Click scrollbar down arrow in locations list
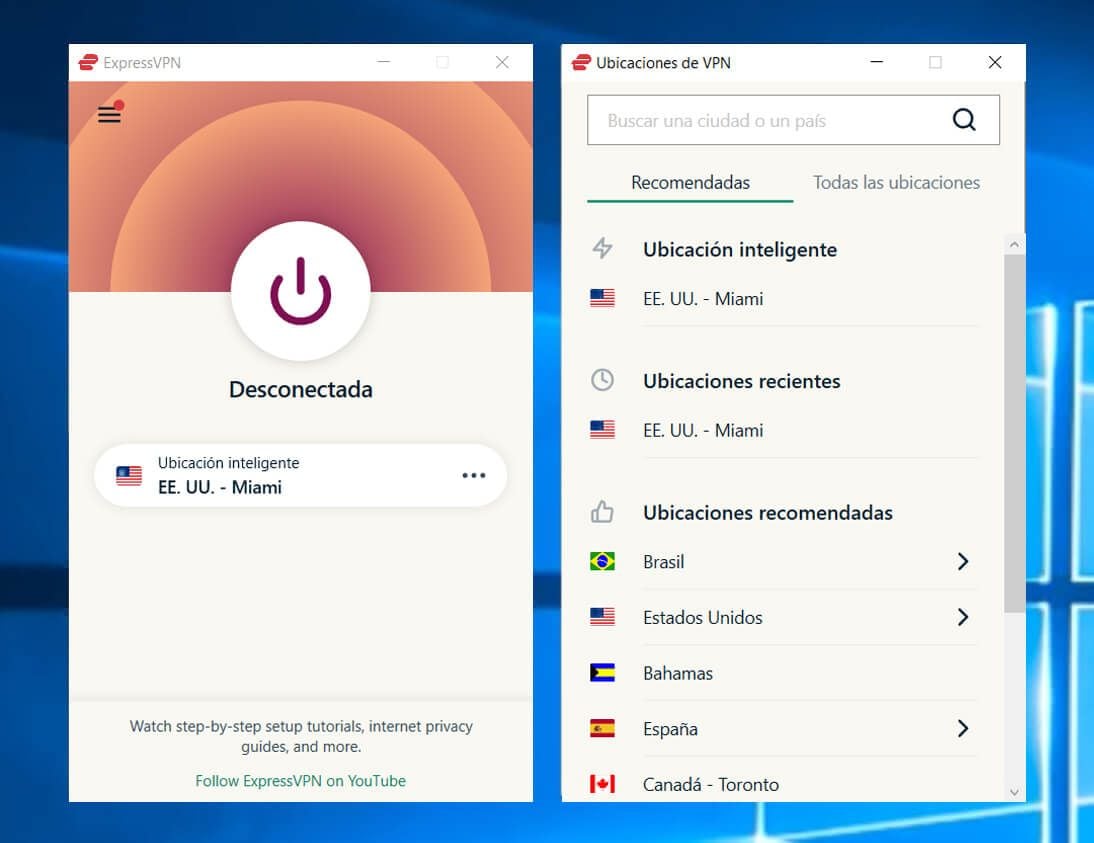 (1014, 792)
